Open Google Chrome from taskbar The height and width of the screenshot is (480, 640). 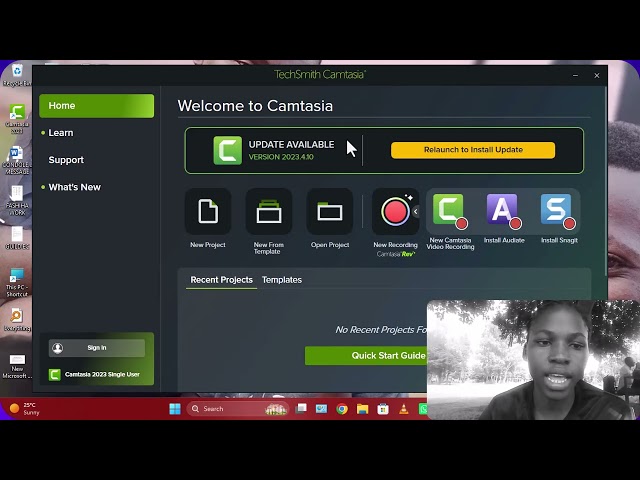tap(342, 409)
